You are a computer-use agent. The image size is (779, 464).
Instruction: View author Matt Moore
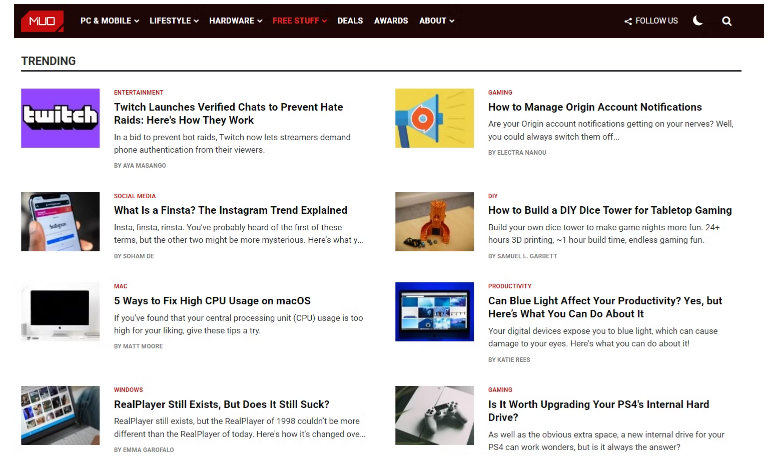143,347
